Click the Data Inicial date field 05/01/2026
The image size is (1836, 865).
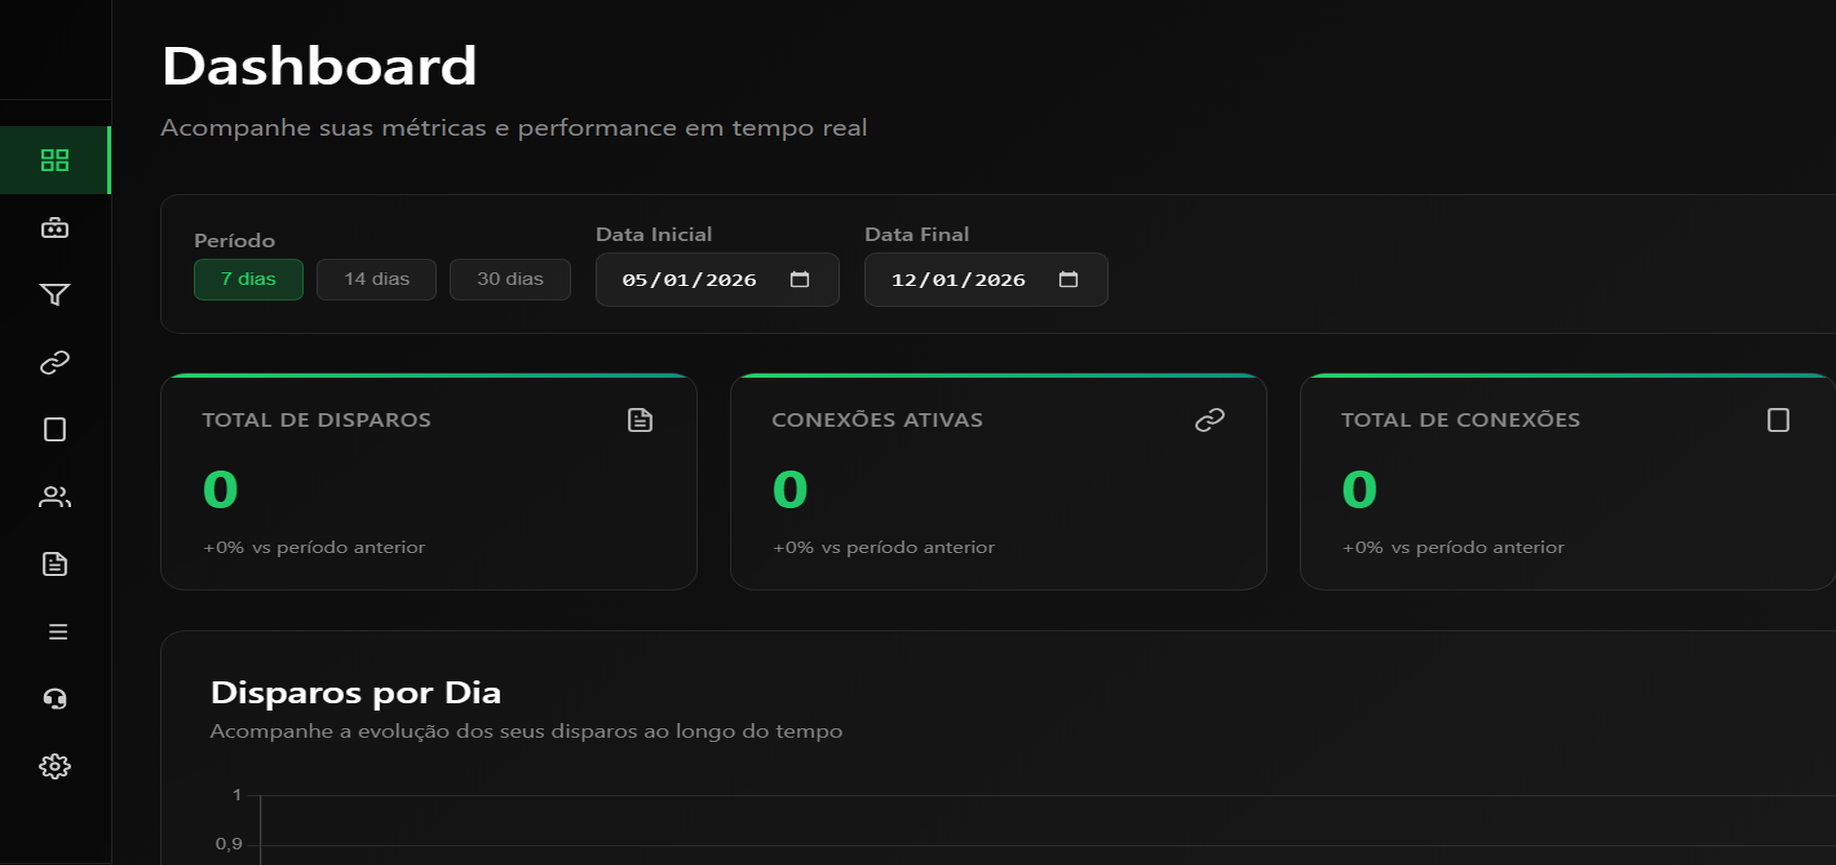(x=717, y=279)
